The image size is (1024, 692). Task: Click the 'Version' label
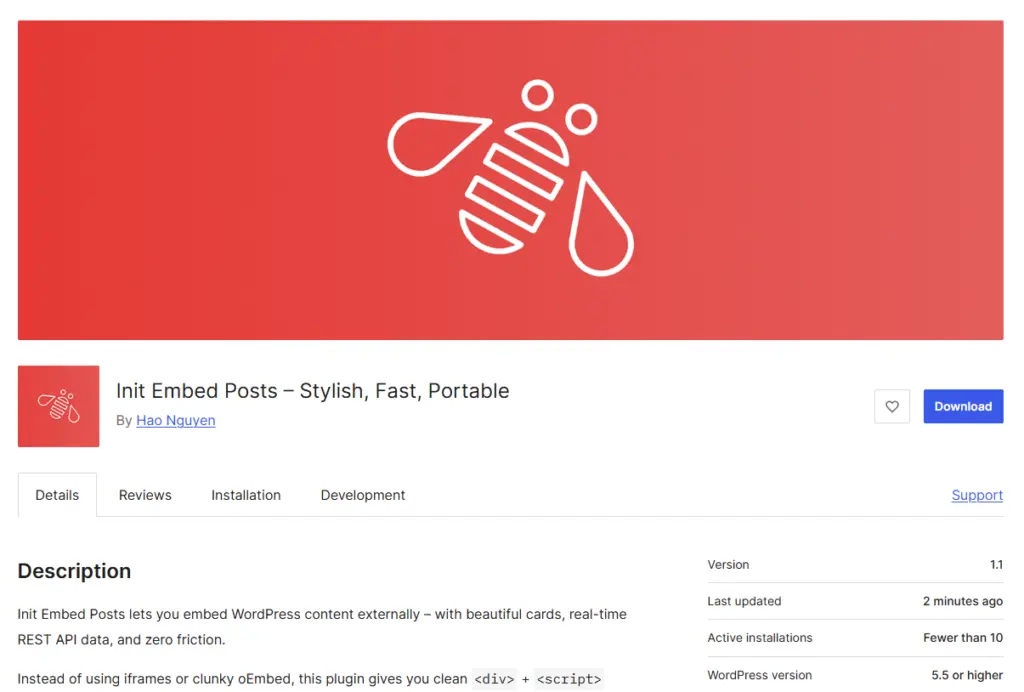(x=728, y=565)
